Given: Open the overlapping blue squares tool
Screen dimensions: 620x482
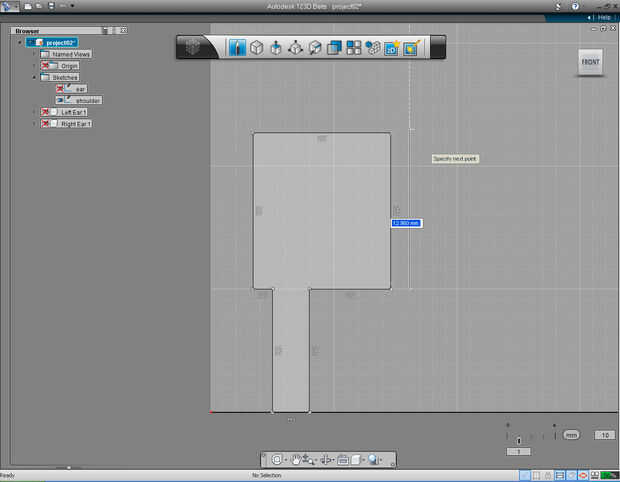Looking at the screenshot, I should pos(334,48).
